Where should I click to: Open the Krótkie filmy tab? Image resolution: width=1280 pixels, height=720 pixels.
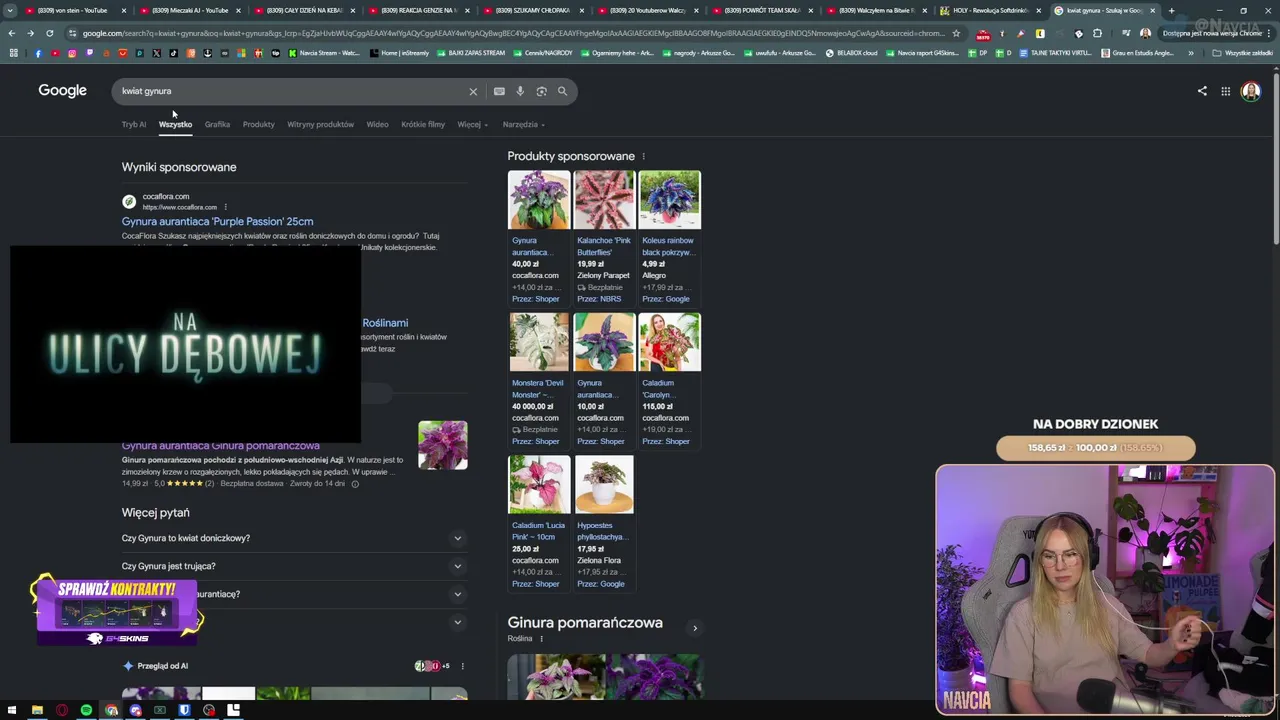tap(423, 125)
